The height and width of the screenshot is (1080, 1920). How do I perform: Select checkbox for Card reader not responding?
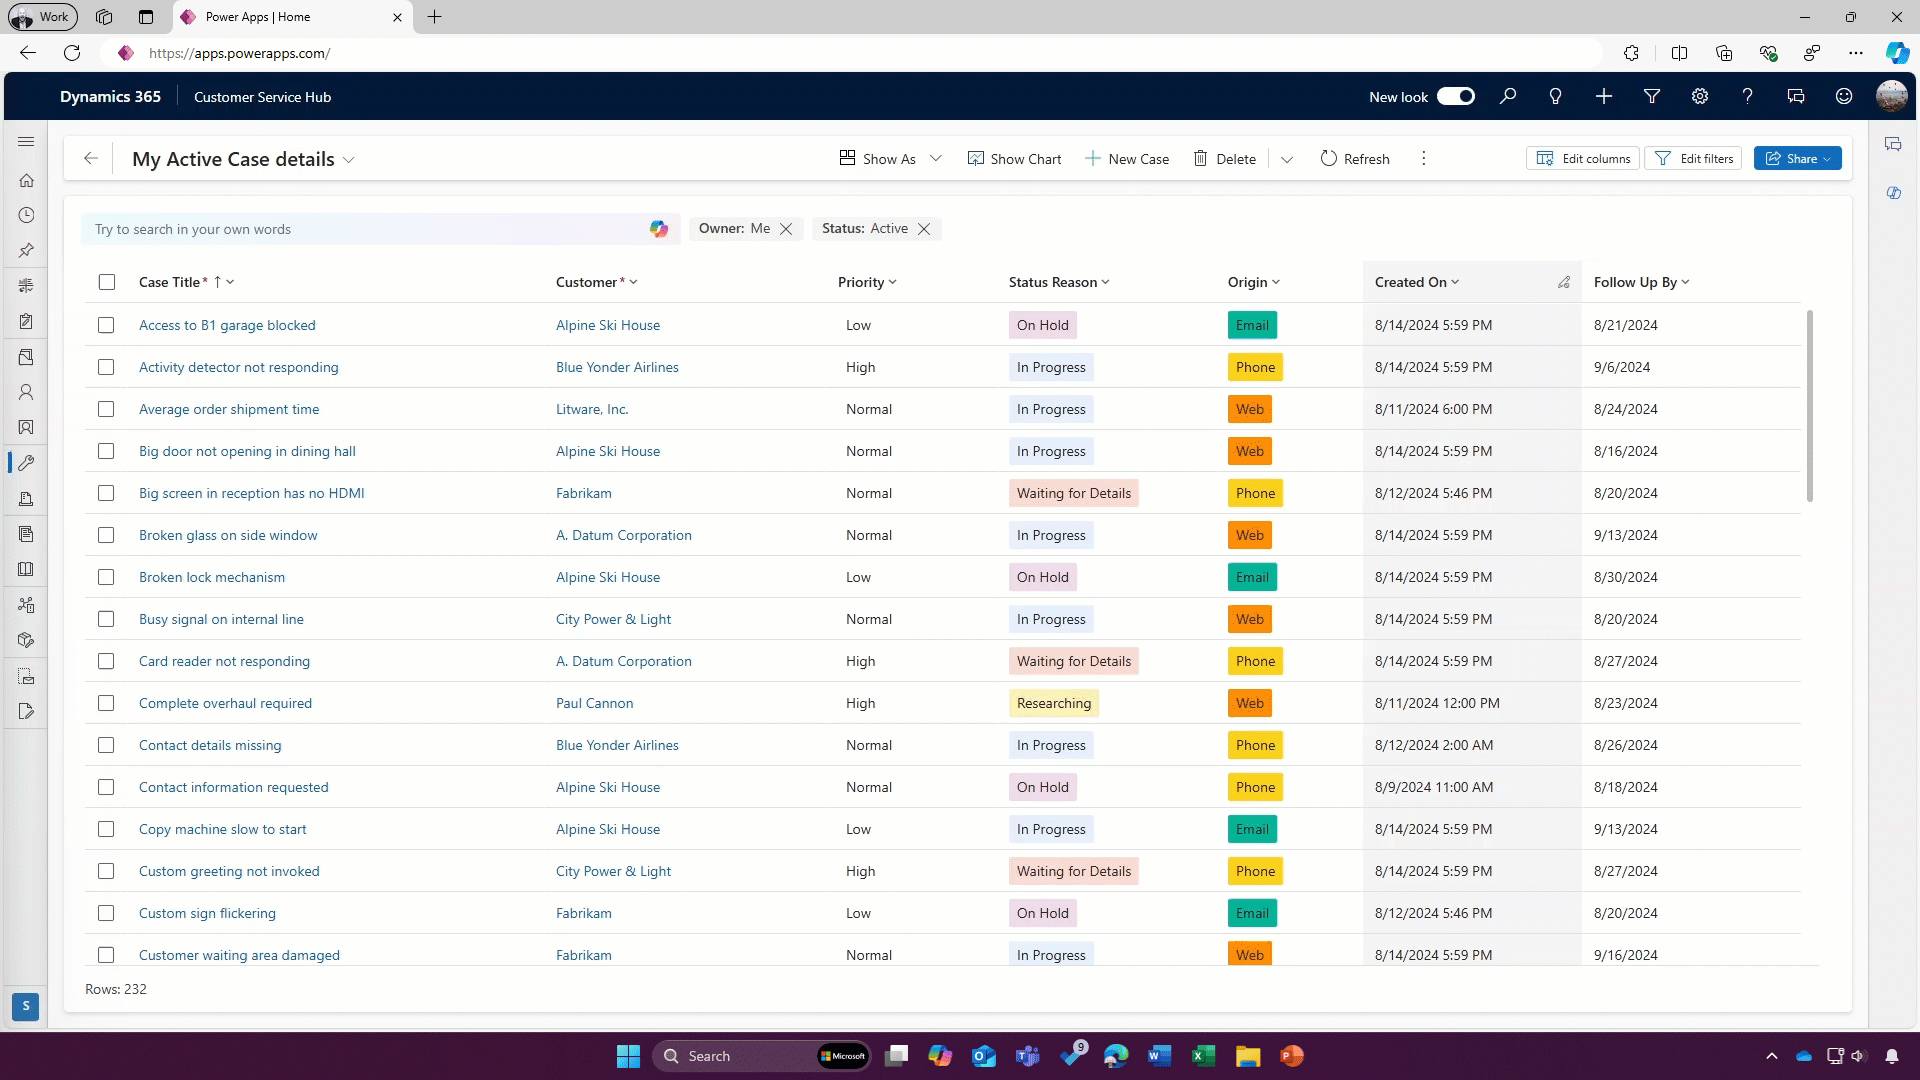(x=106, y=661)
